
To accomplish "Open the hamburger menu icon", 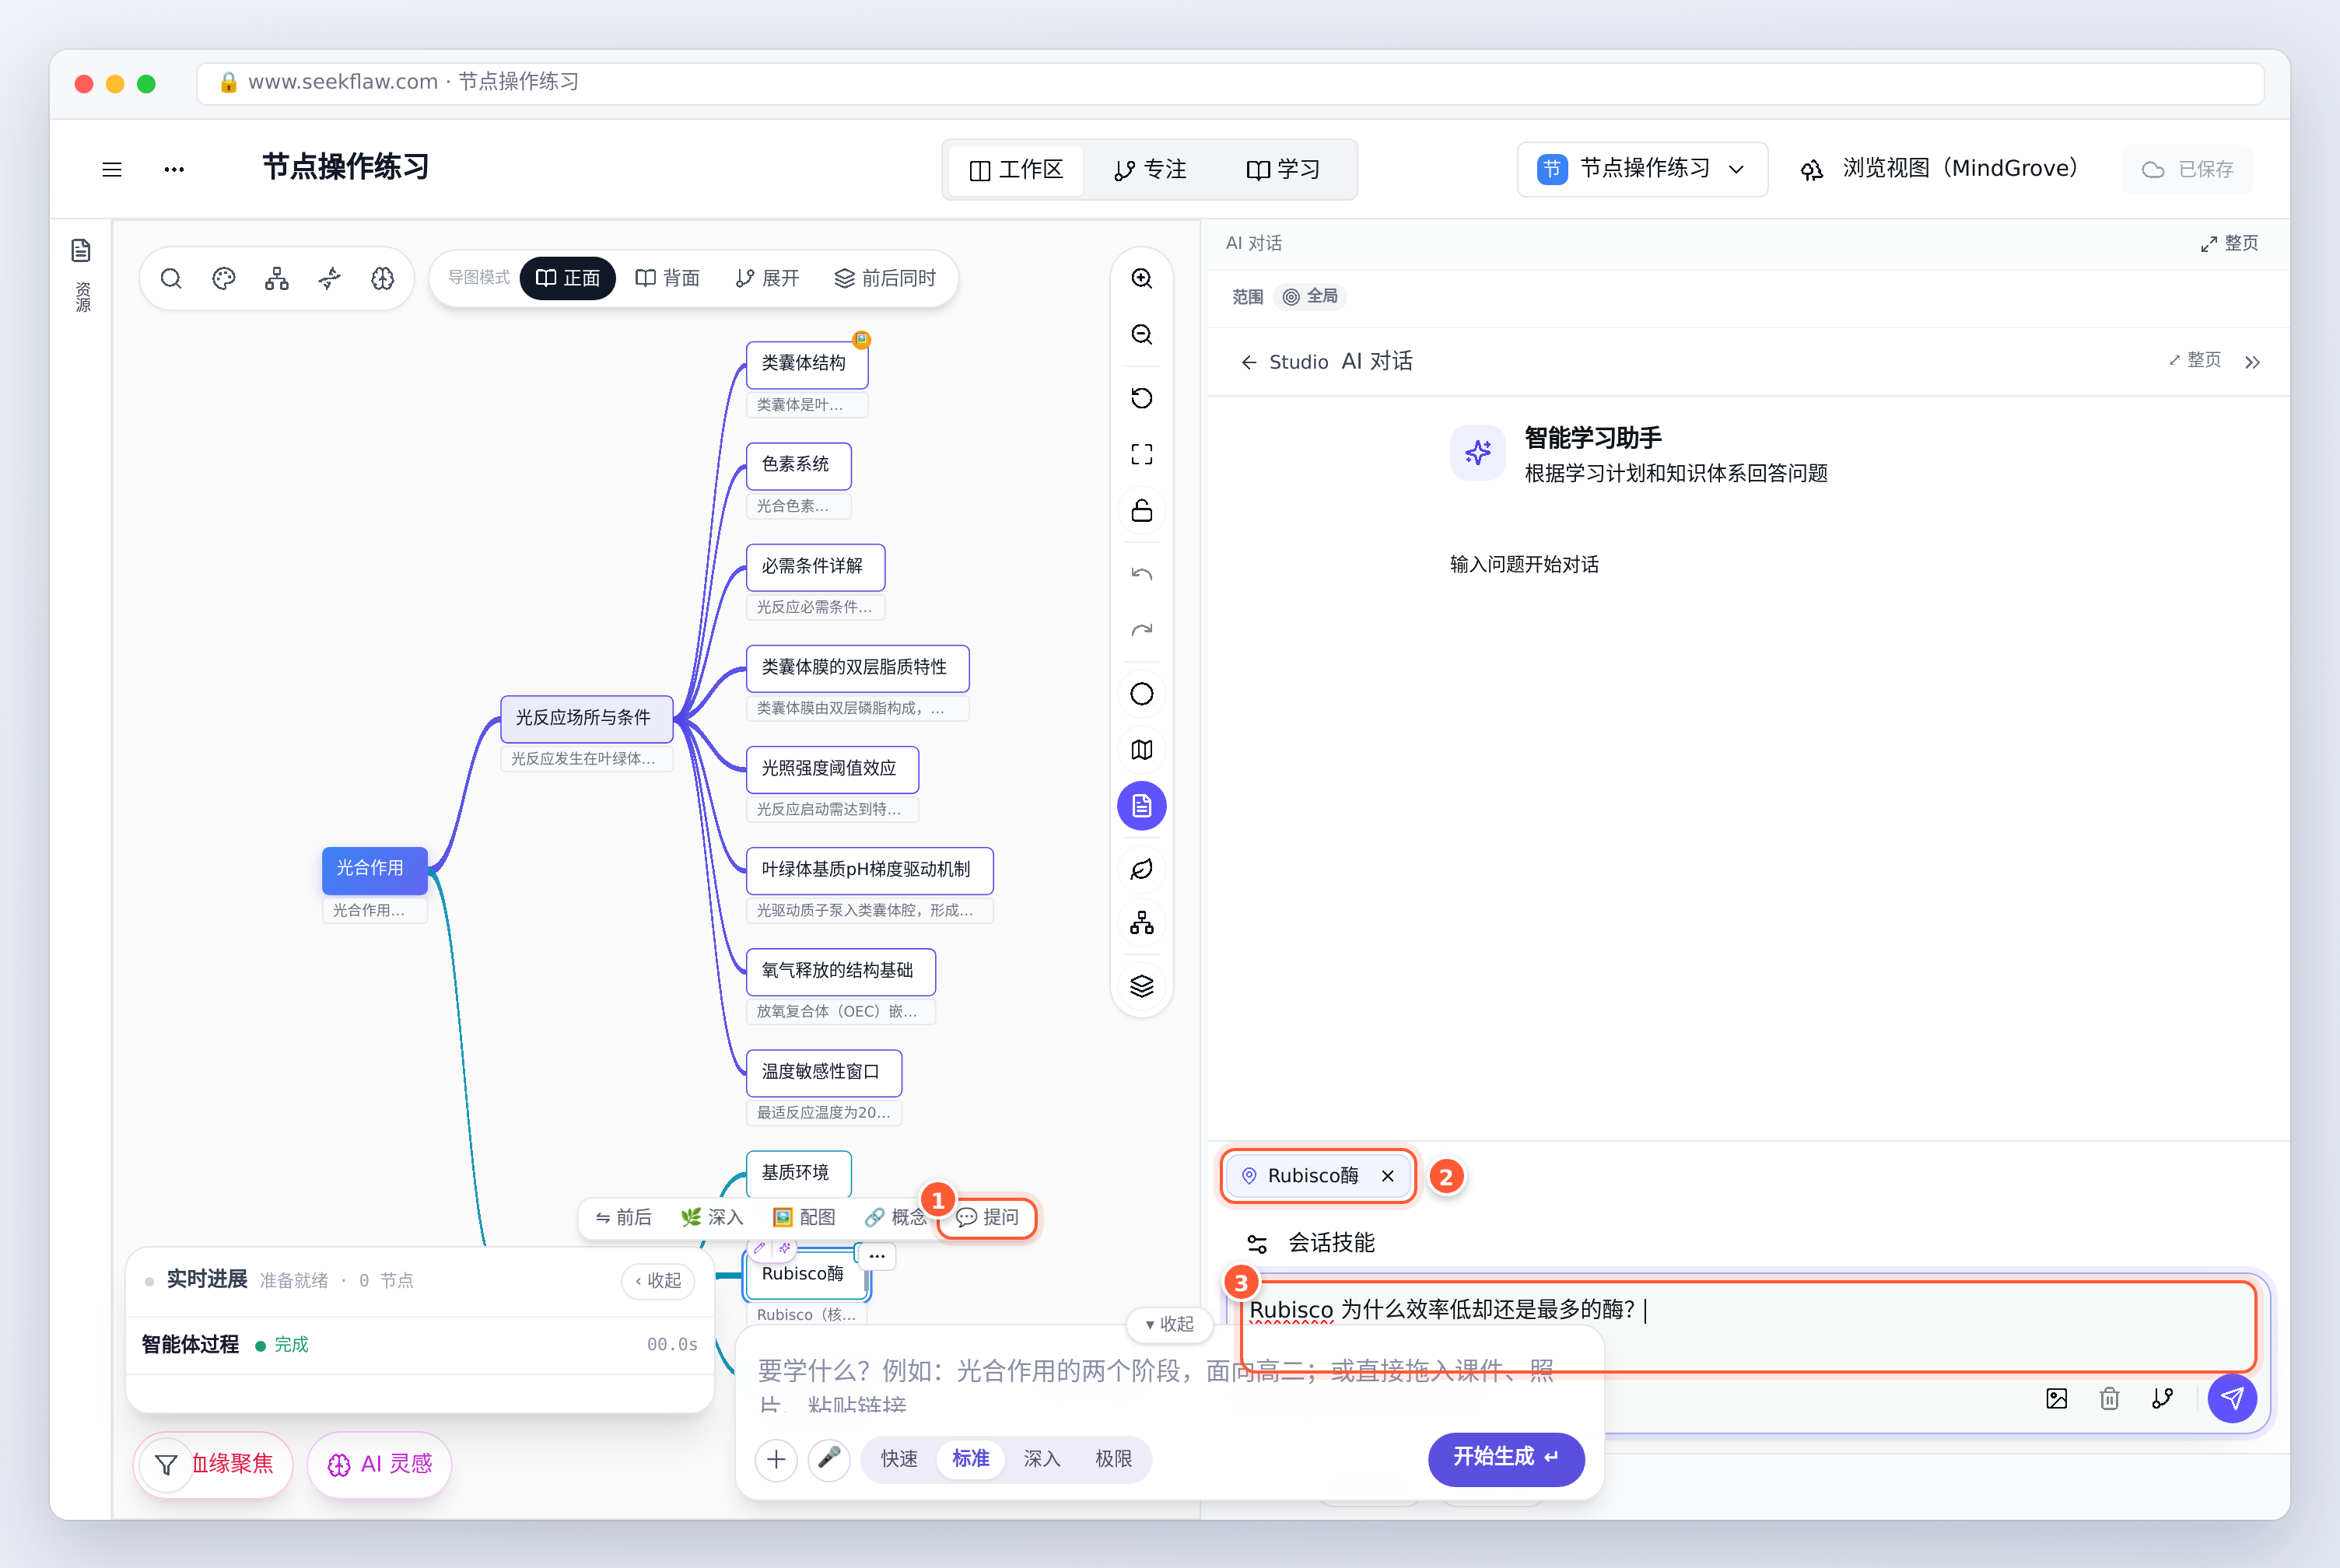I will [112, 169].
